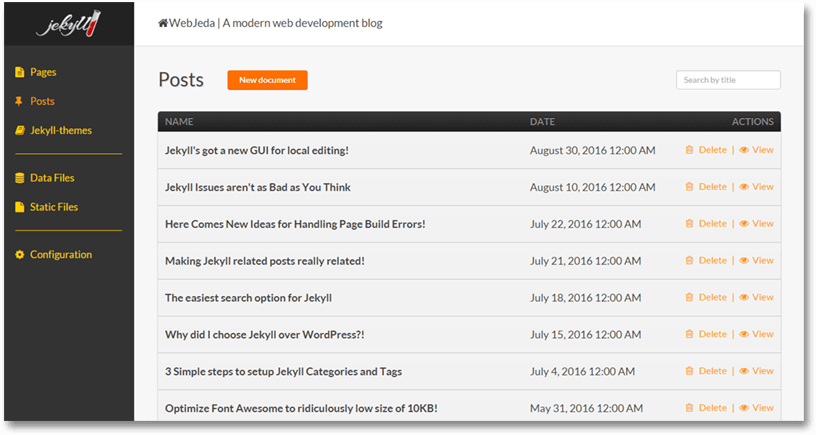The height and width of the screenshot is (435, 816).
Task: View text link for July 18, 2016 post
Action: pyautogui.click(x=763, y=298)
